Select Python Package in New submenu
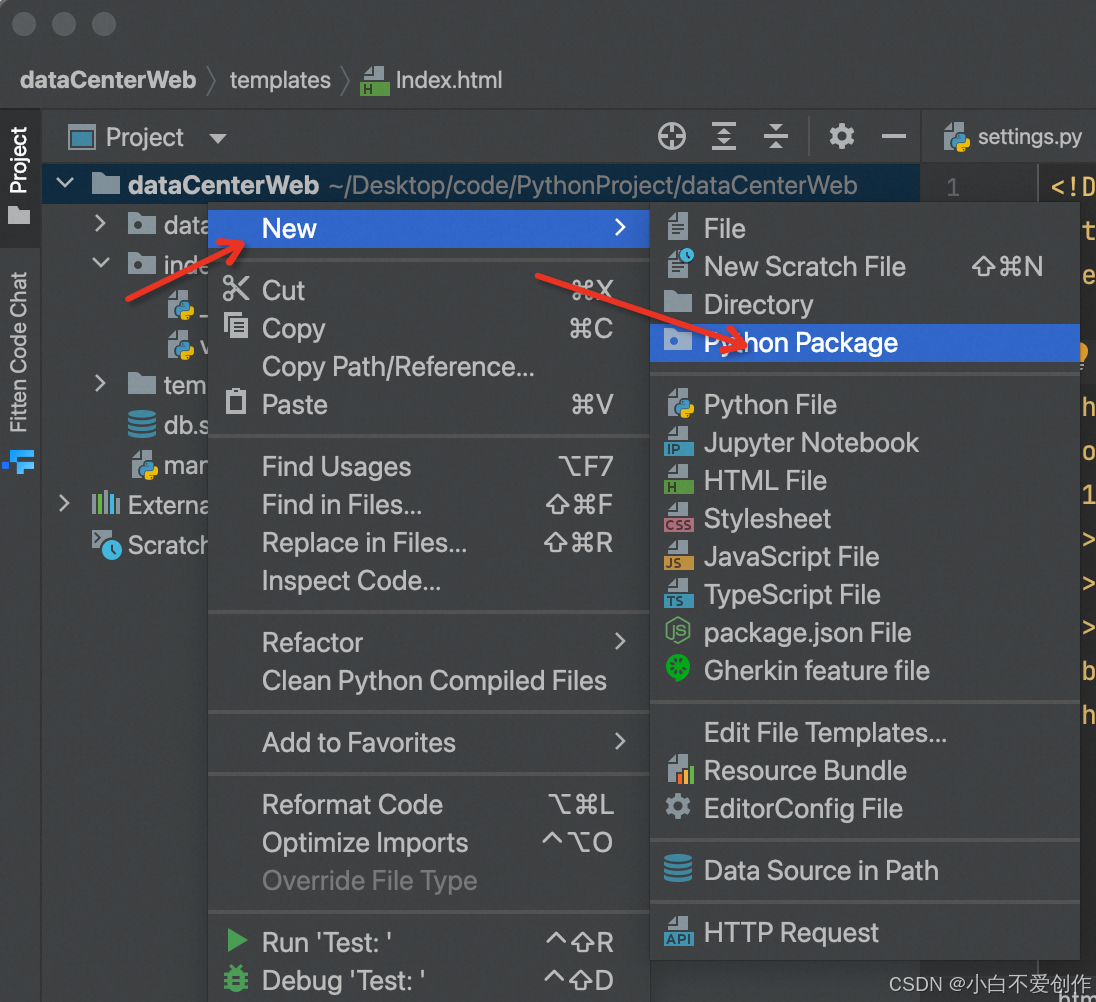The height and width of the screenshot is (1002, 1096). [x=865, y=342]
